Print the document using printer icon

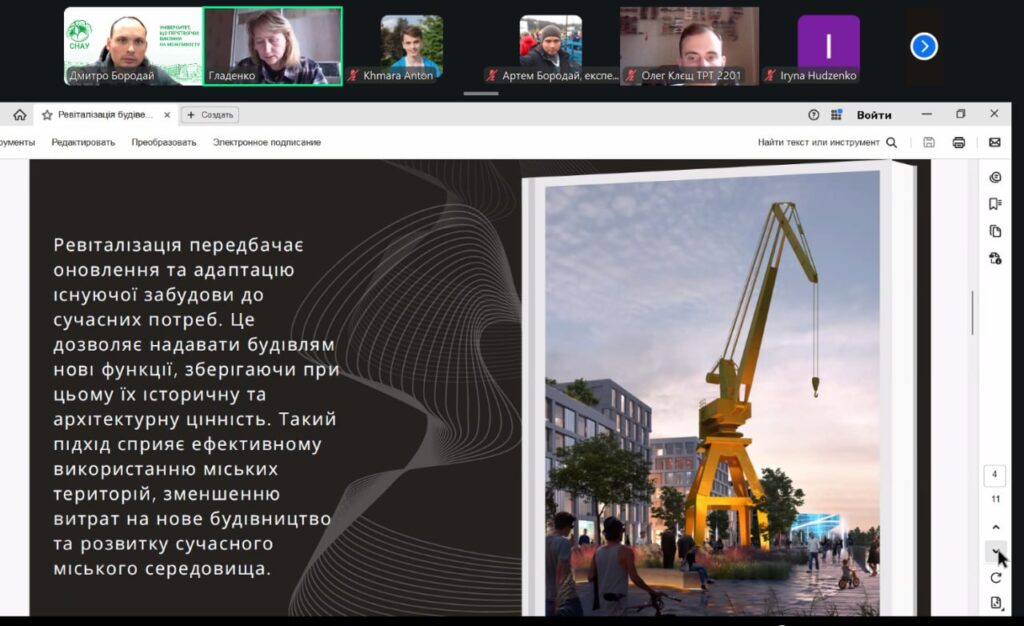(959, 143)
